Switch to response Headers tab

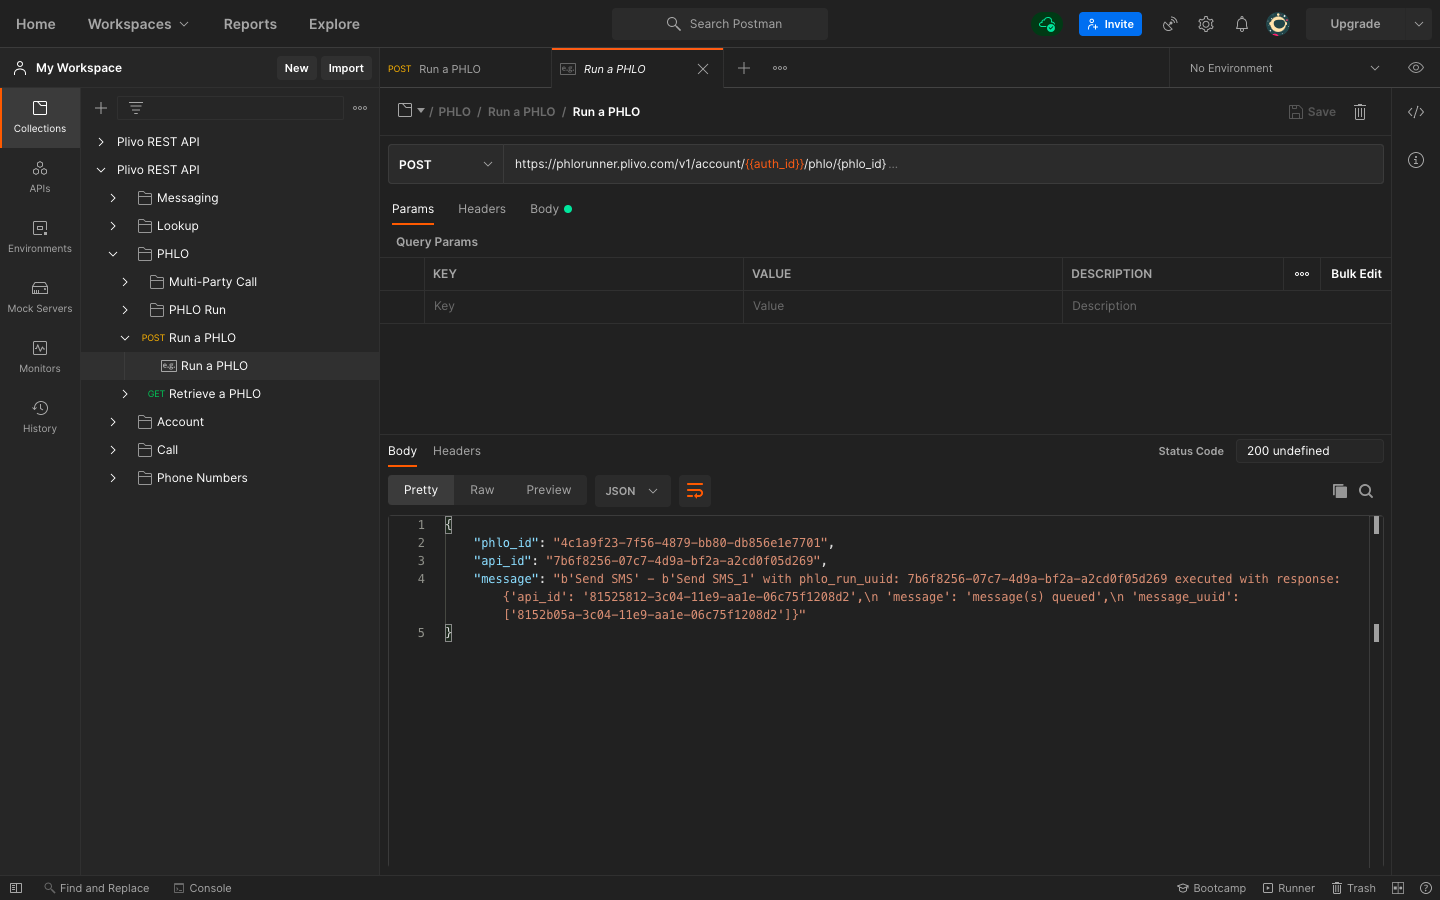click(457, 451)
